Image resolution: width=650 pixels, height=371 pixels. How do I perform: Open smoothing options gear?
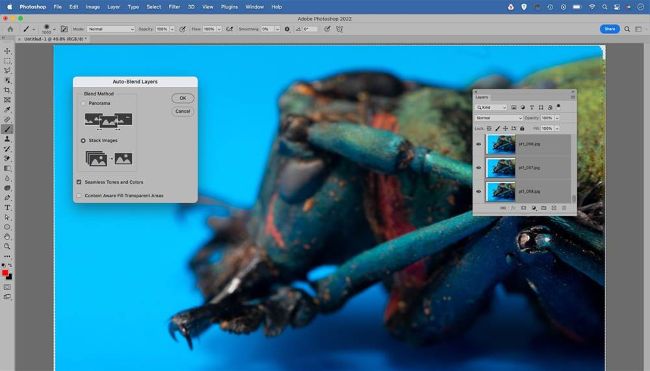click(x=287, y=29)
